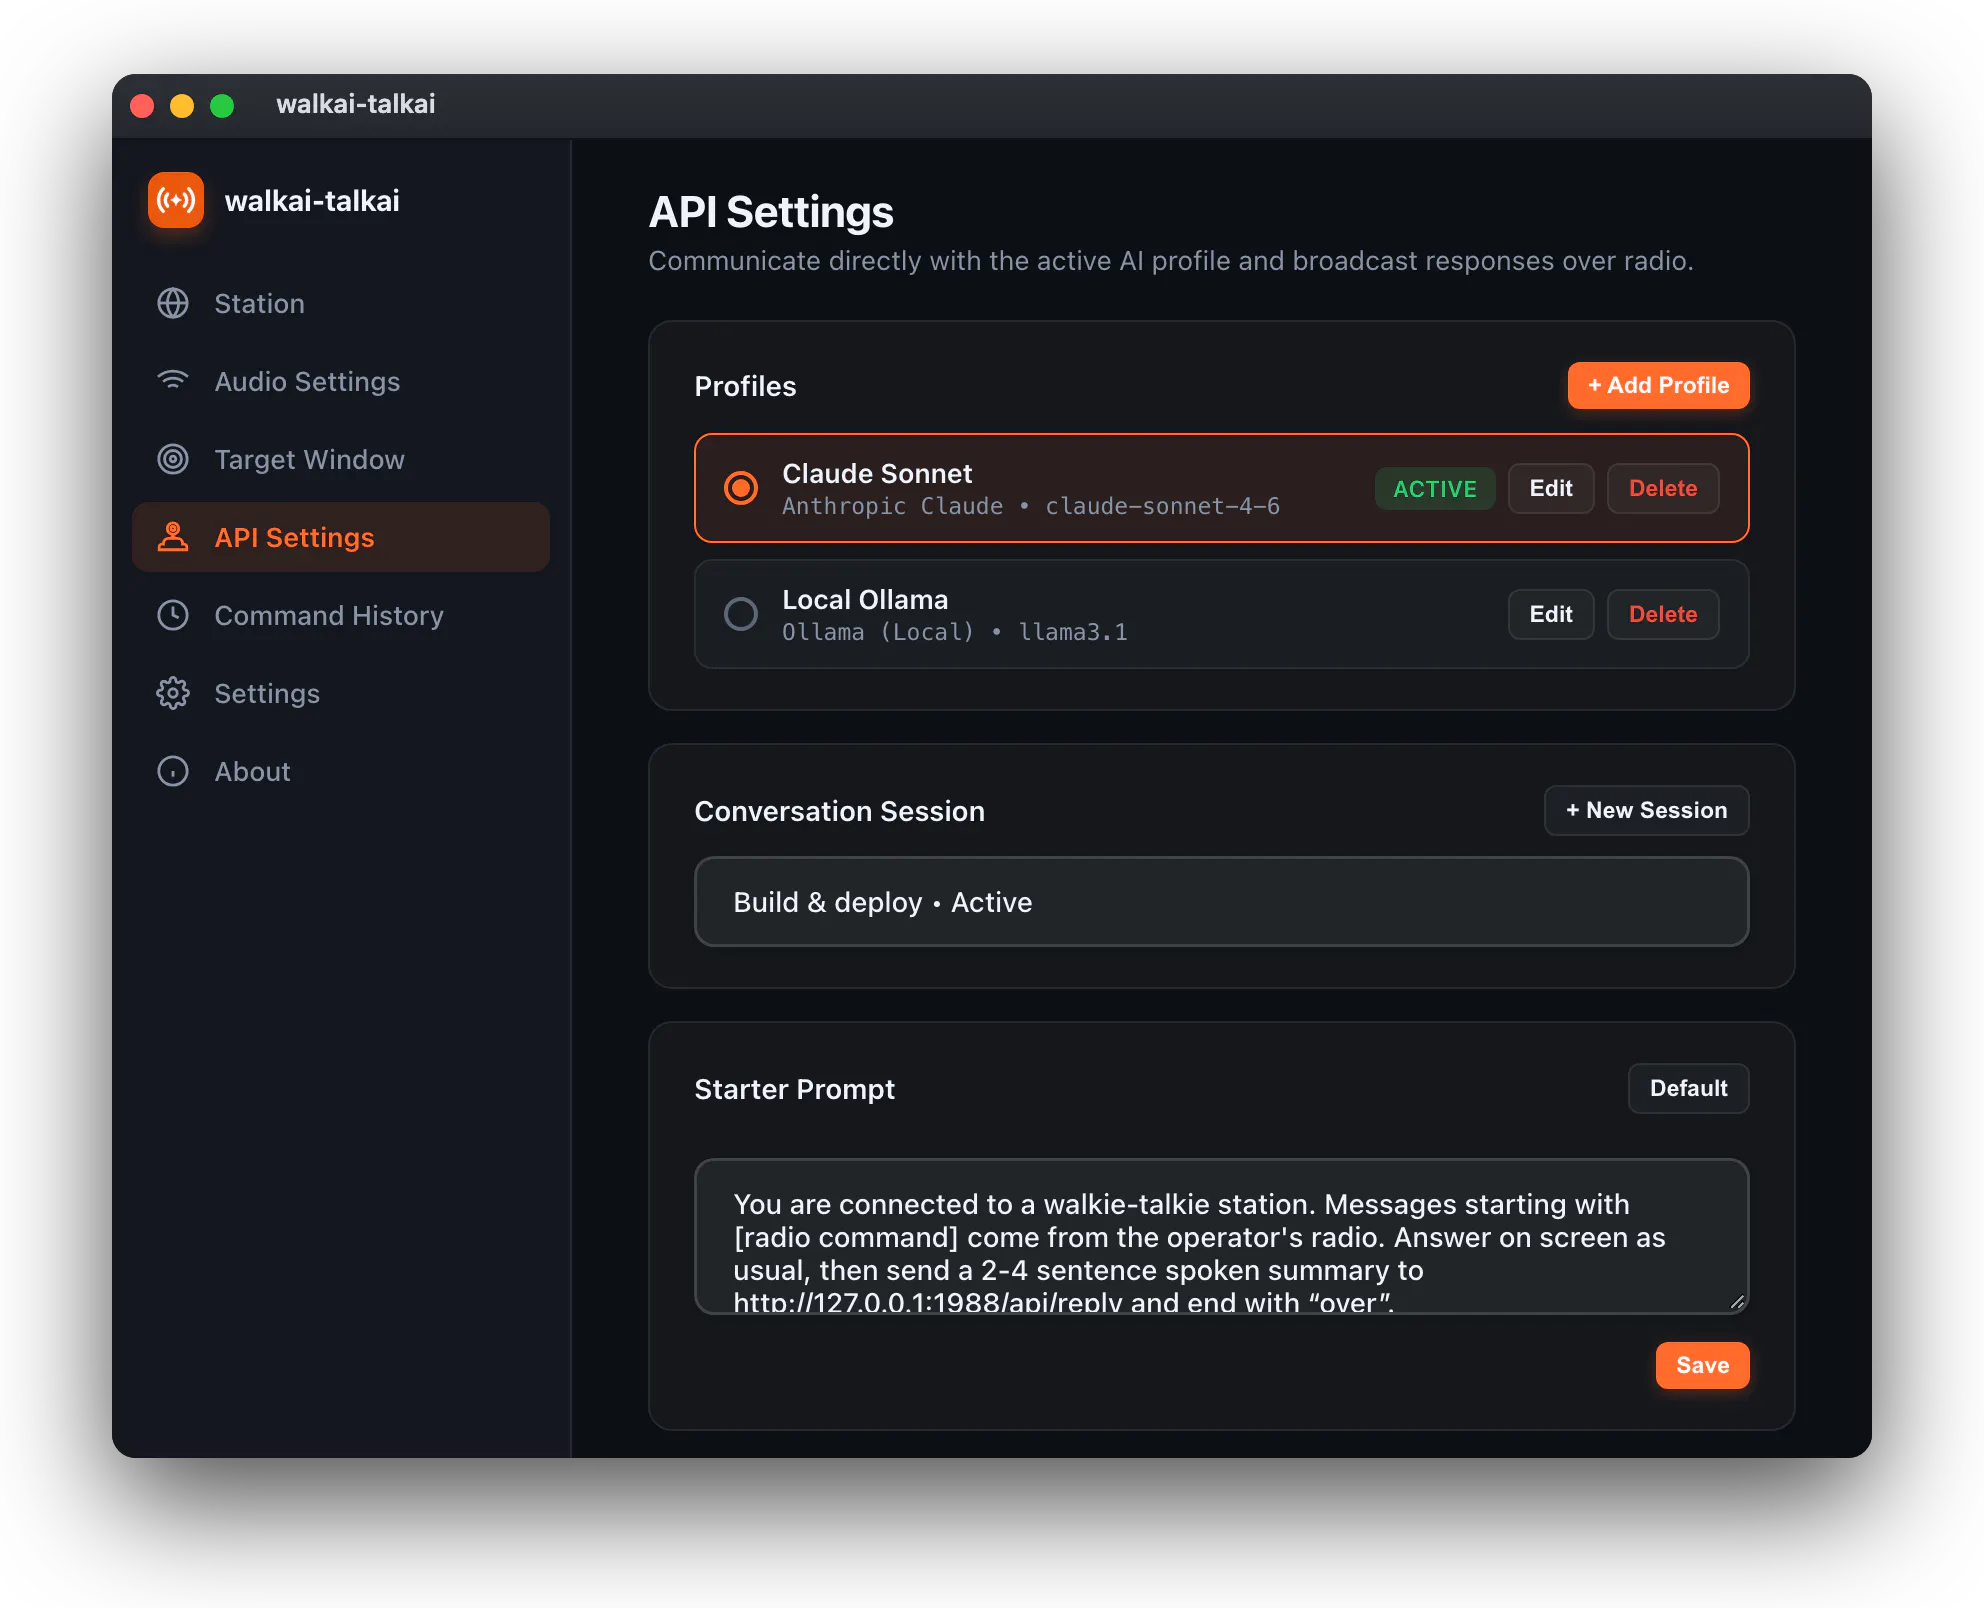Open Station via the globe icon
The height and width of the screenshot is (1608, 1984).
coord(173,303)
